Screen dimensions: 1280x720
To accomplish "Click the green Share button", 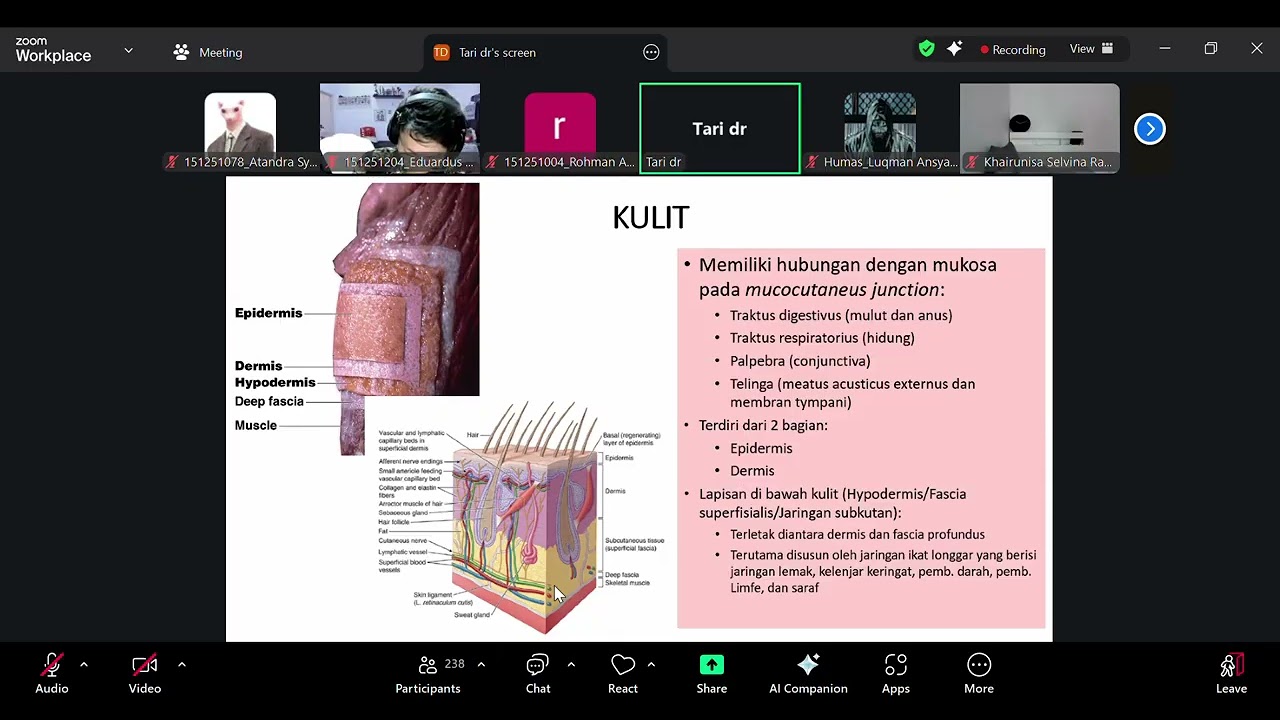I will pos(712,674).
